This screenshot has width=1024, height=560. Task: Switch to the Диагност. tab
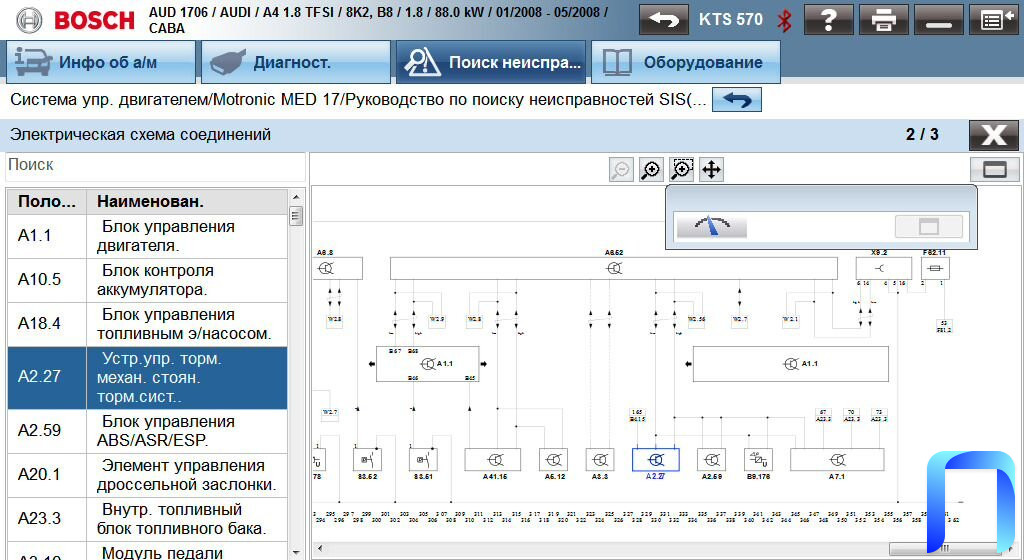point(296,62)
